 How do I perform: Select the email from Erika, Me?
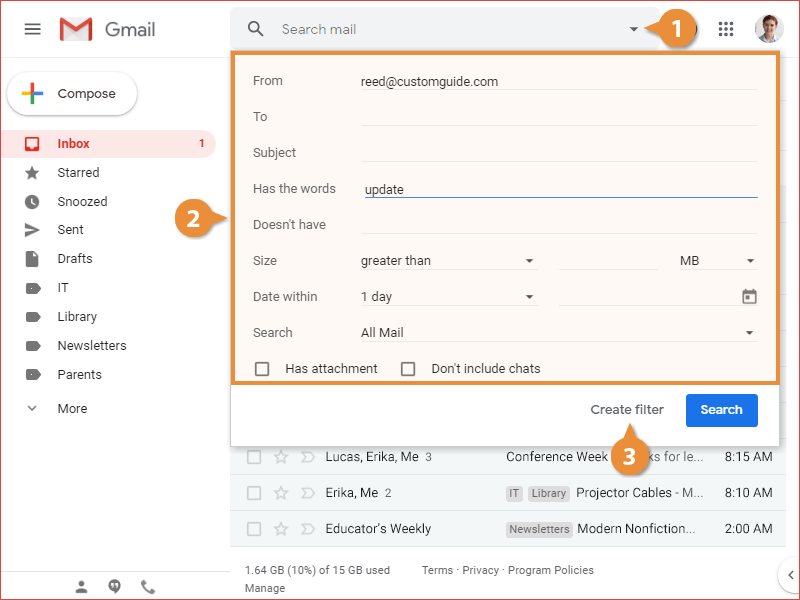tap(254, 492)
